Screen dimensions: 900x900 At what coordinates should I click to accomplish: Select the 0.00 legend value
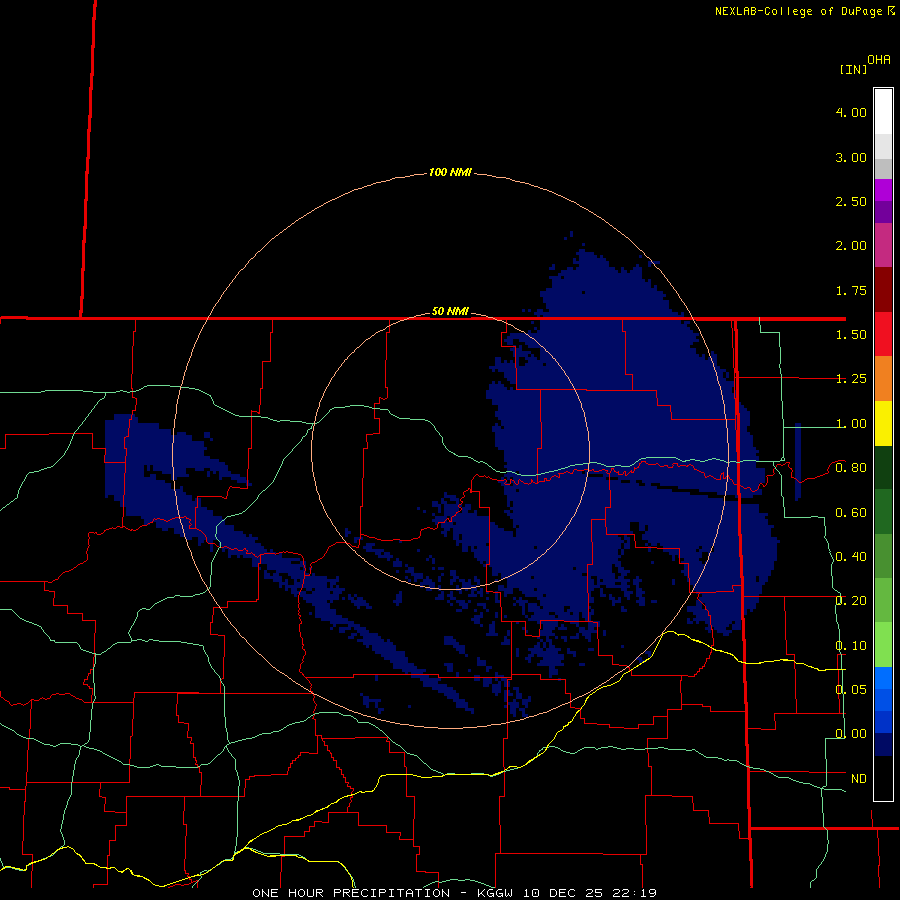coord(851,734)
